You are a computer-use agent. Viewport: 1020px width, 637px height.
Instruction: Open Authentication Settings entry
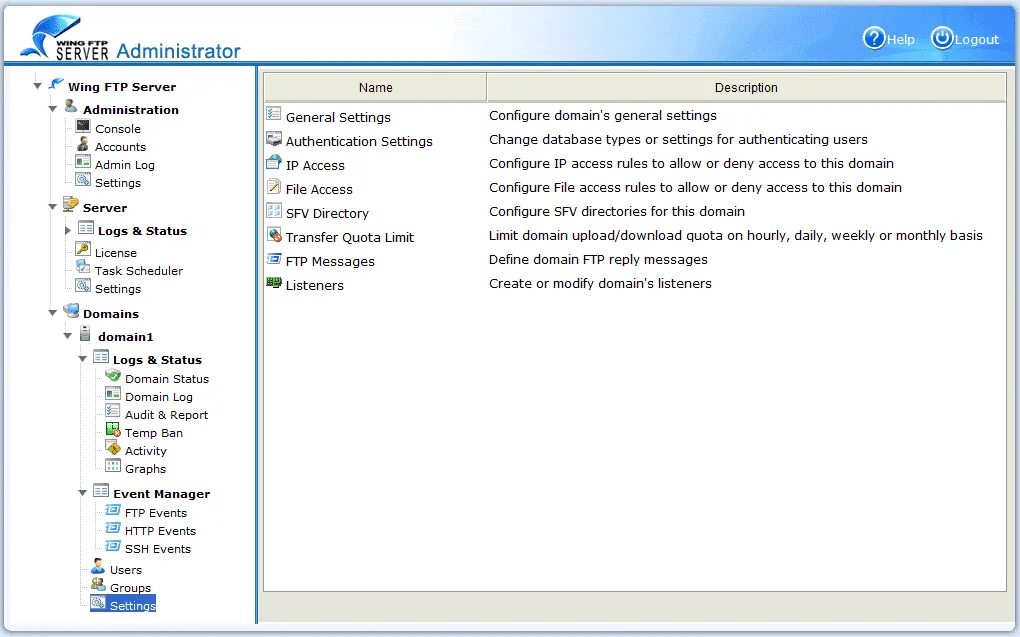pyautogui.click(x=359, y=141)
